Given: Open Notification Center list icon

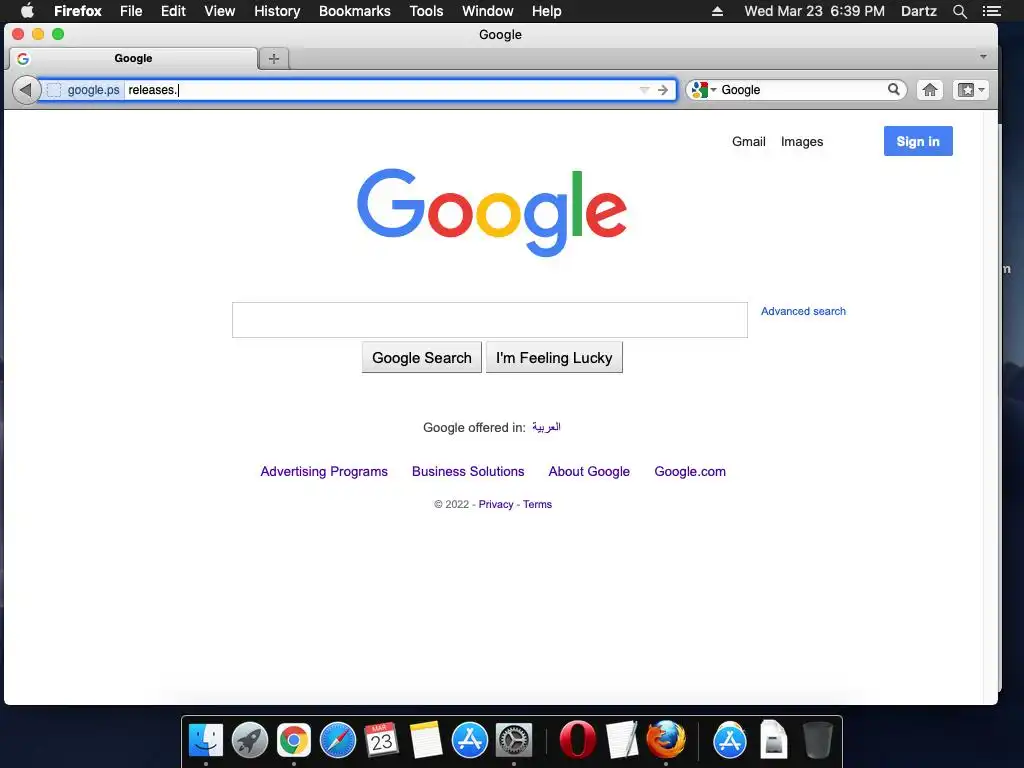Looking at the screenshot, I should (x=991, y=11).
